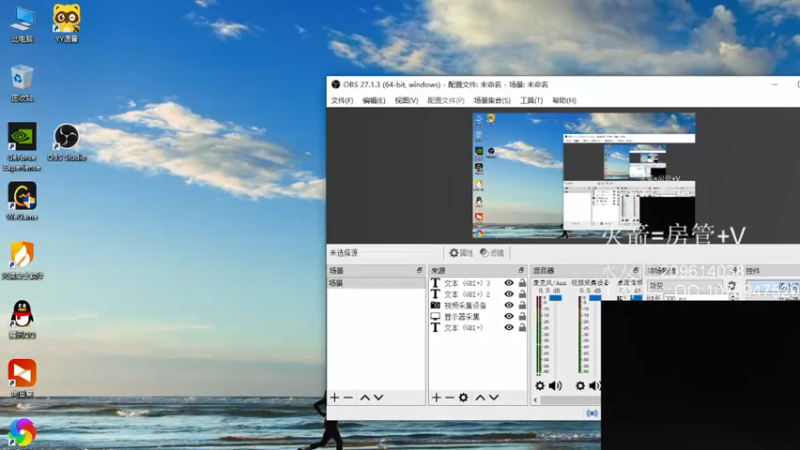Launch the WeGame desktop shortcut

point(22,201)
